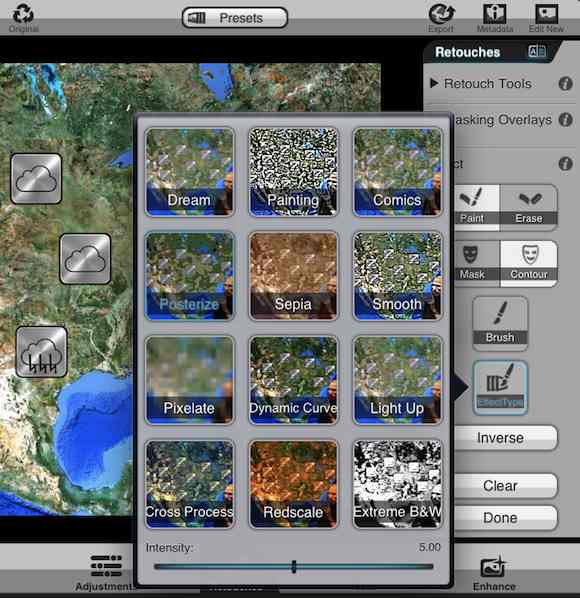Choose the Brush tool

(500, 323)
